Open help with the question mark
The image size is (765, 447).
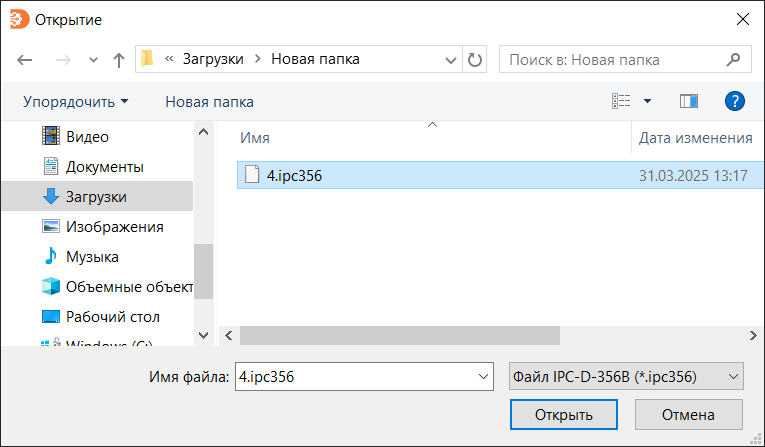734,101
